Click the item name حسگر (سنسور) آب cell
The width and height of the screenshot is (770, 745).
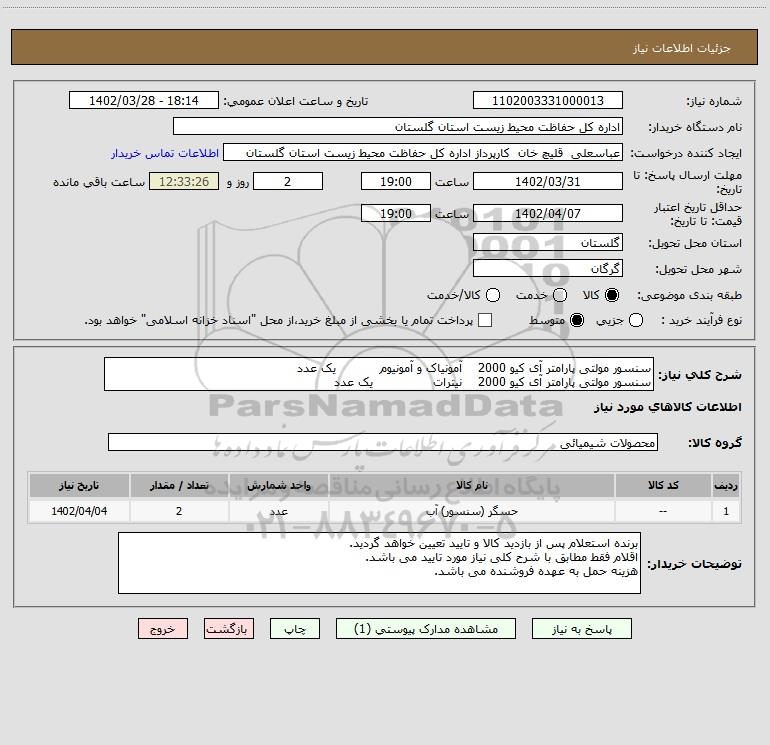[472, 512]
